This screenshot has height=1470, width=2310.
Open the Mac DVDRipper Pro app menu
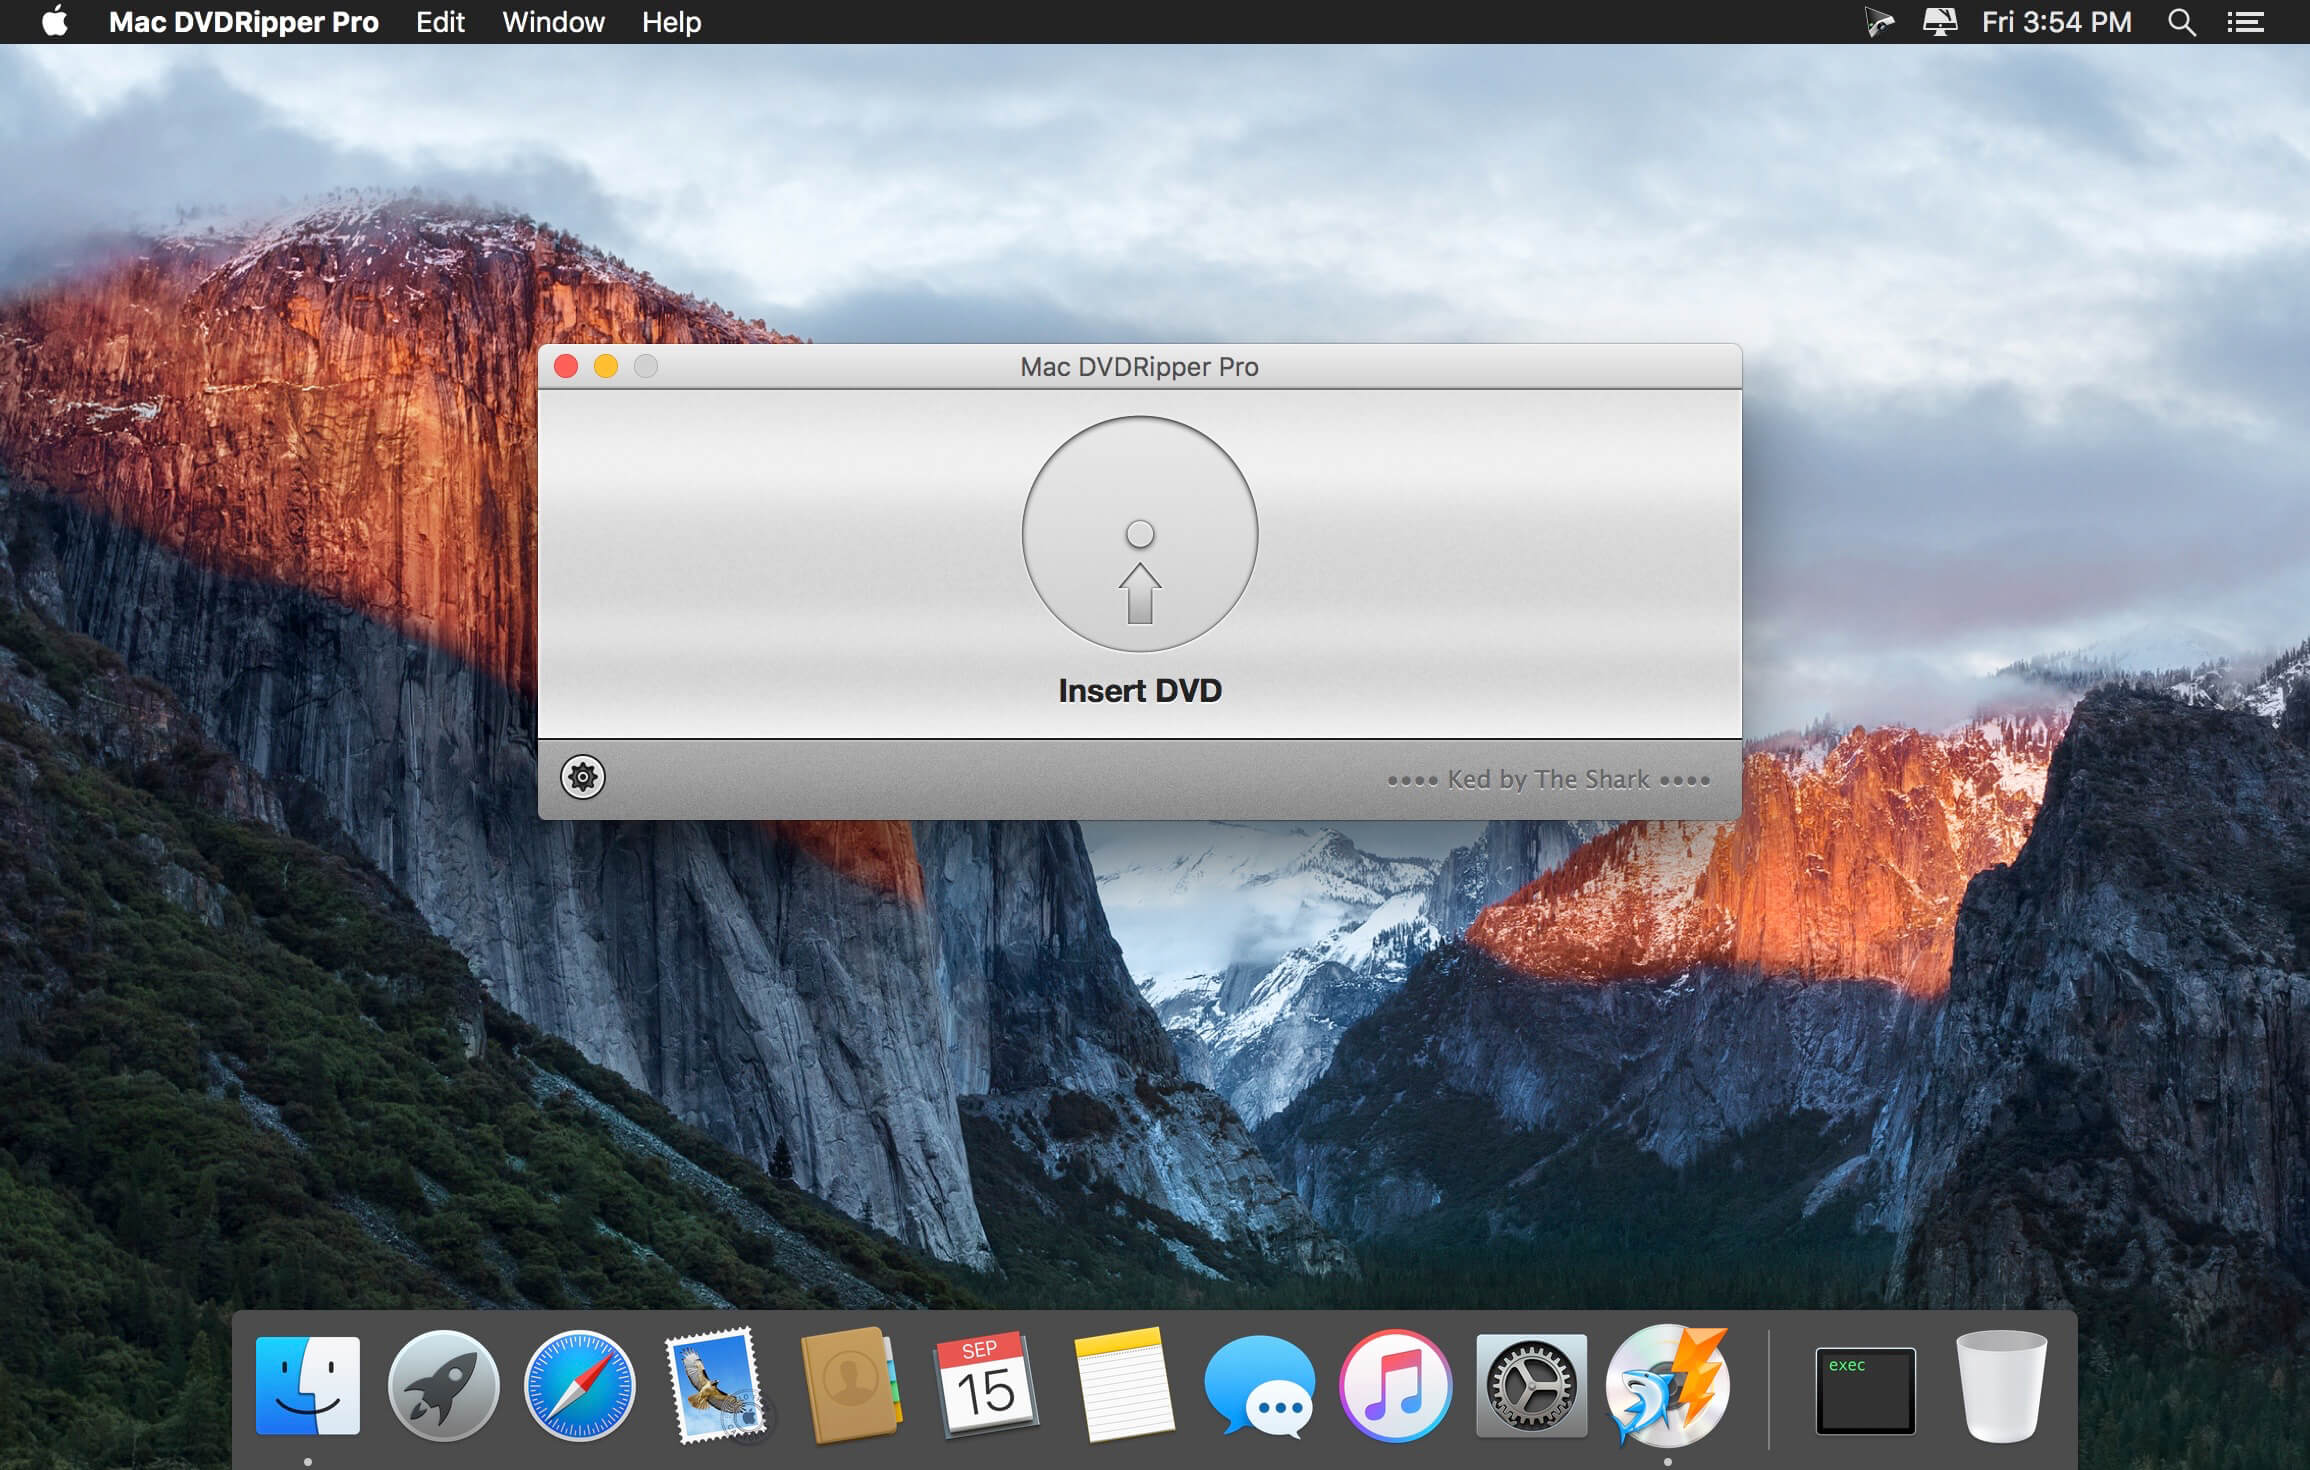pyautogui.click(x=243, y=22)
